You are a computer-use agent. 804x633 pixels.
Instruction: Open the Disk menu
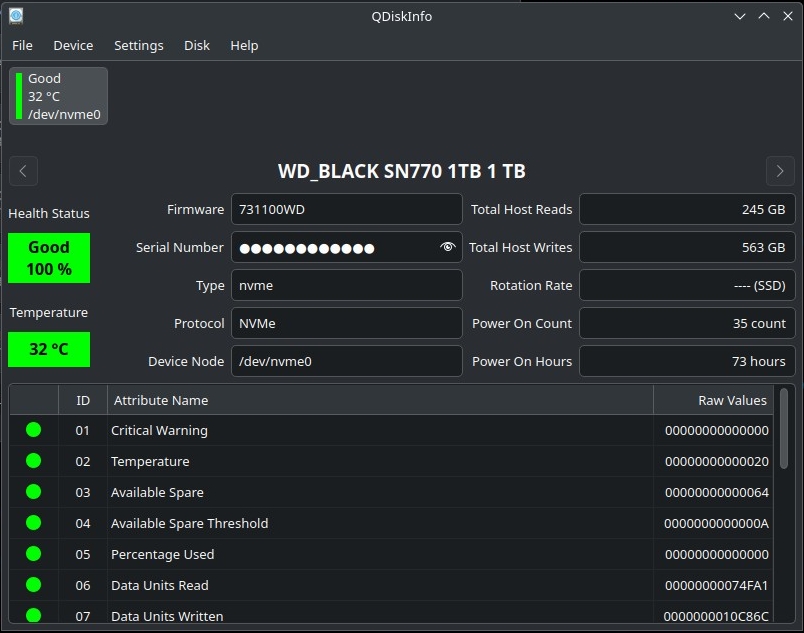tap(197, 46)
